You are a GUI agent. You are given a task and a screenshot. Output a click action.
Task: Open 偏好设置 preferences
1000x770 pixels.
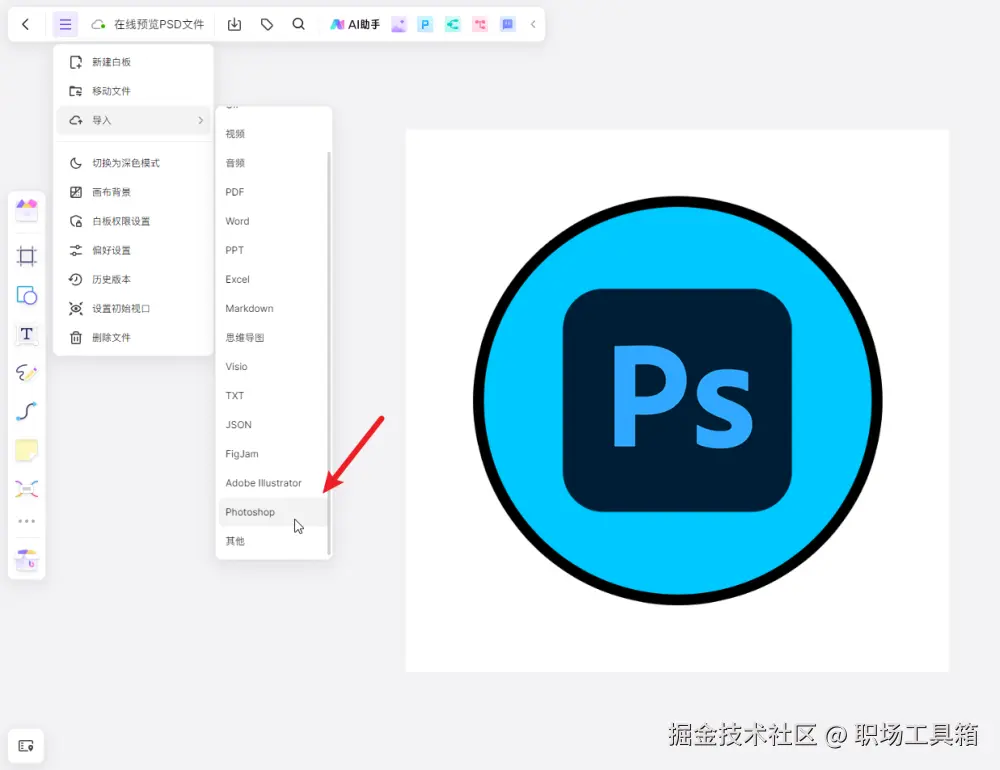133,250
